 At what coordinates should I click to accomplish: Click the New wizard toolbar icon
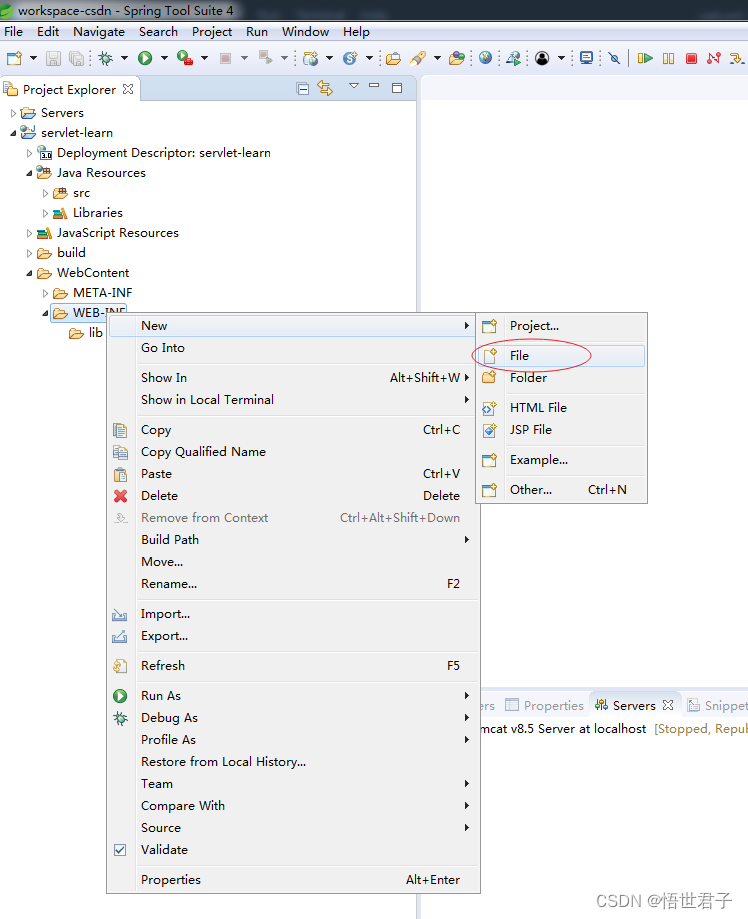point(14,58)
